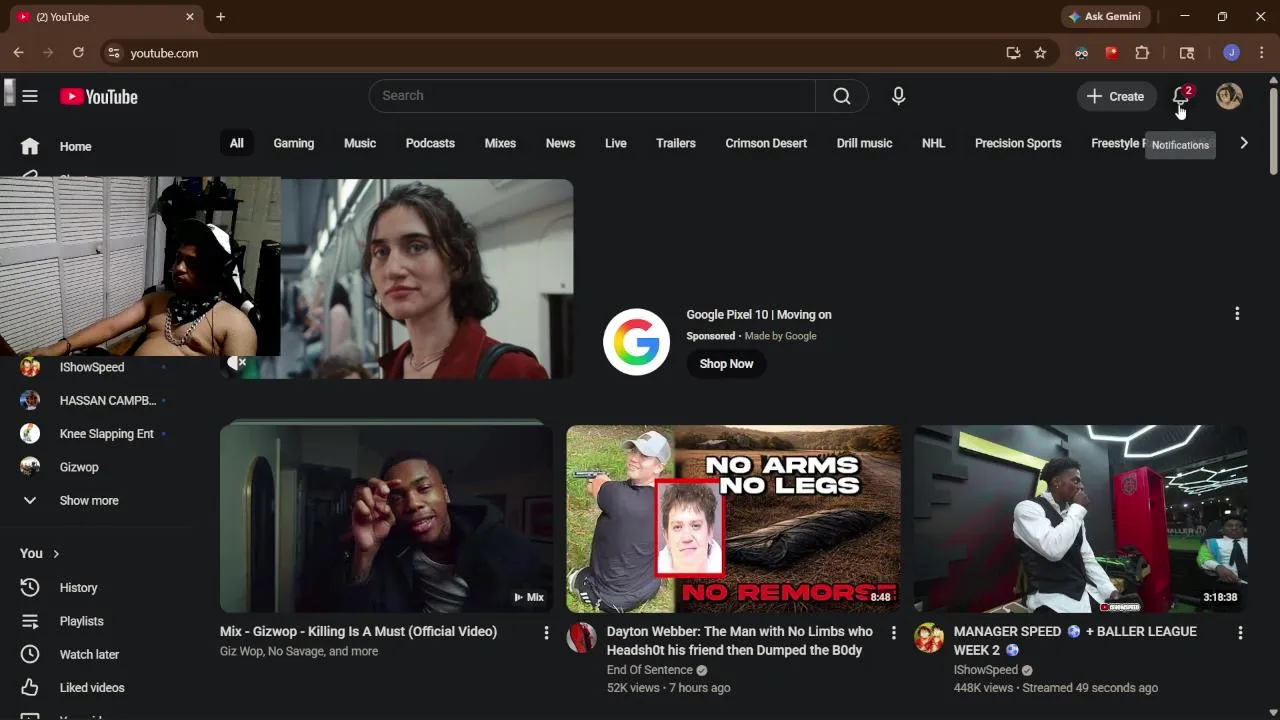Select the Precision Sports chip
Screen dimensions: 1280x720
tap(1018, 143)
